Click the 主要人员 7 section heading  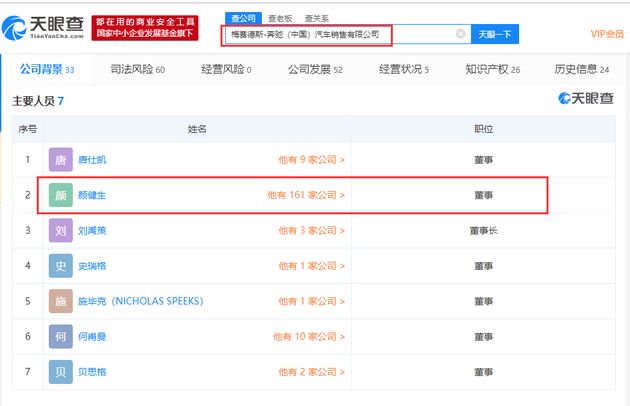[x=38, y=101]
